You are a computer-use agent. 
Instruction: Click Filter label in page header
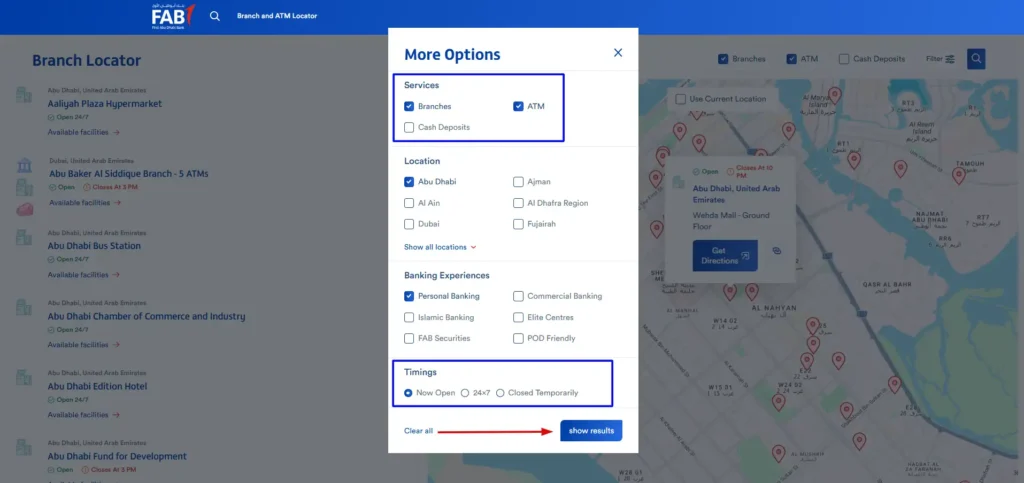(x=934, y=59)
